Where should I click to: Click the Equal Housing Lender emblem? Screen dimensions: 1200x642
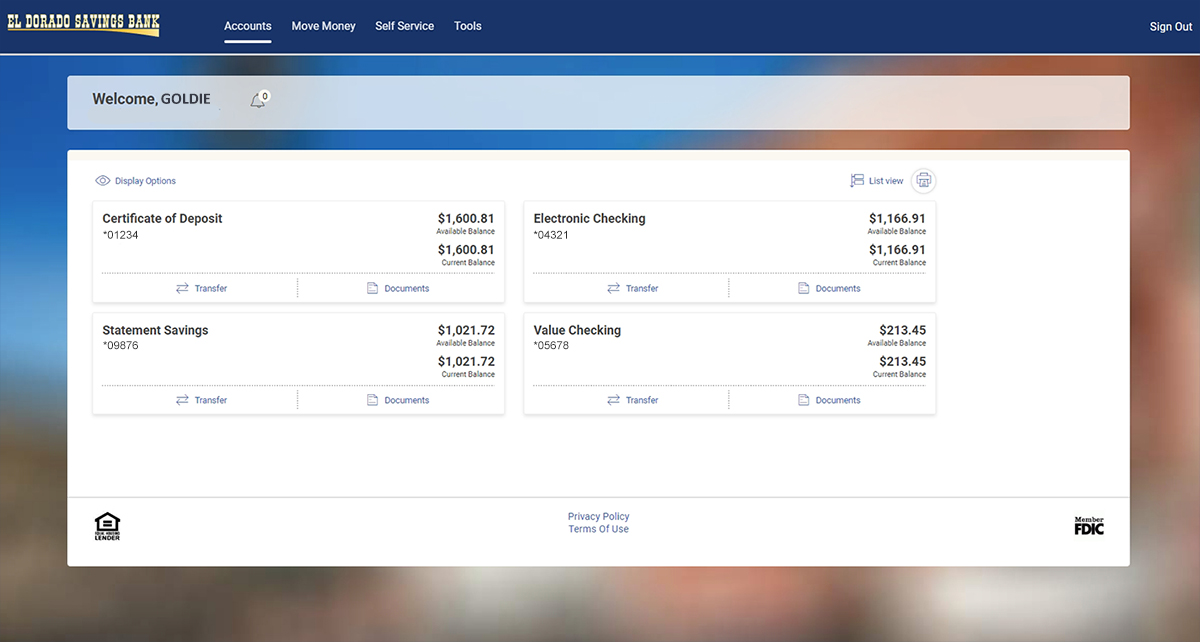107,525
